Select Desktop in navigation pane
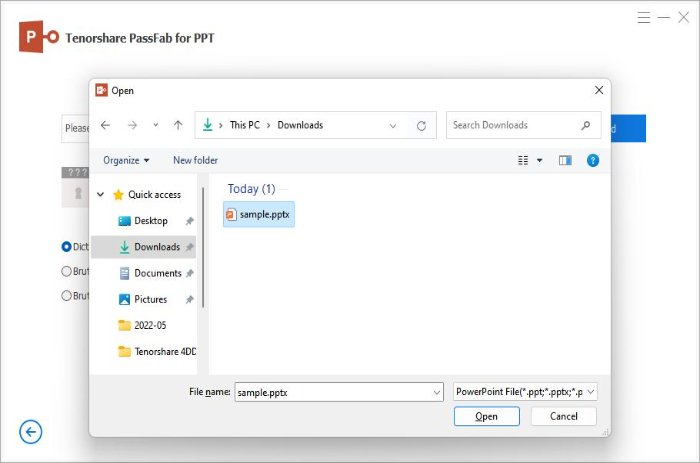 (x=151, y=221)
